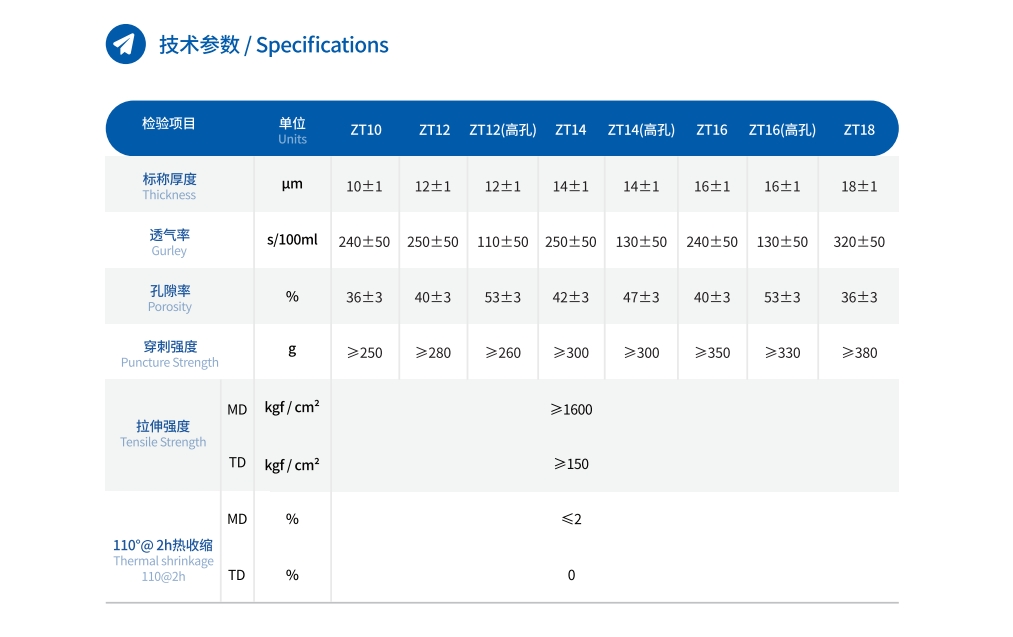Click the paper plane icon beside Specifications
Image resolution: width=1013 pixels, height=637 pixels.
coord(126,44)
